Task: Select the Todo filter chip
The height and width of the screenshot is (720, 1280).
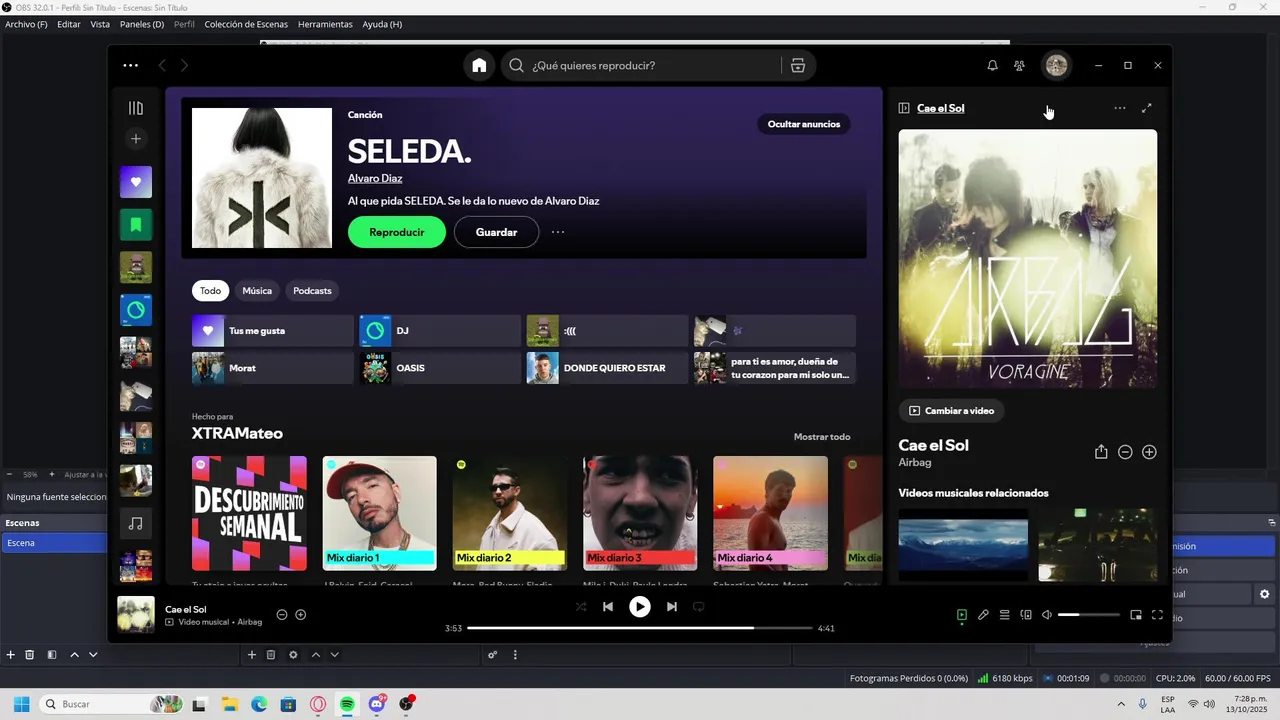Action: pos(210,291)
